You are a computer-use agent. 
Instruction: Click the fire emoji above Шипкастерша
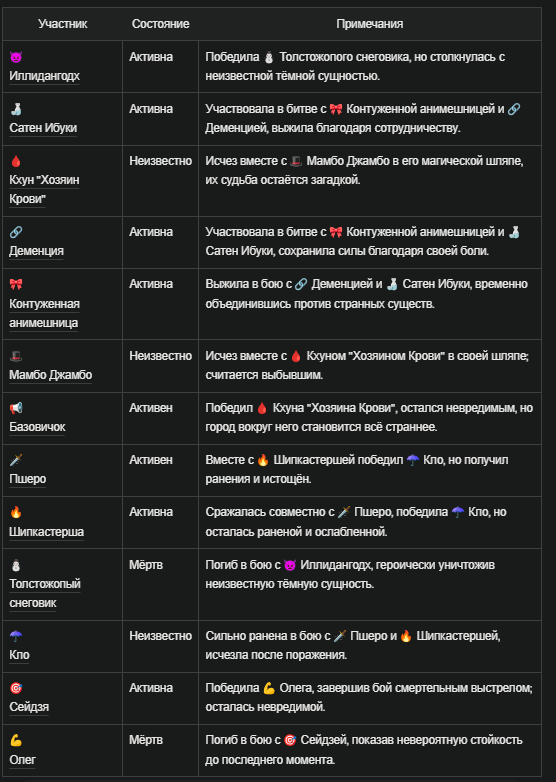[x=16, y=512]
